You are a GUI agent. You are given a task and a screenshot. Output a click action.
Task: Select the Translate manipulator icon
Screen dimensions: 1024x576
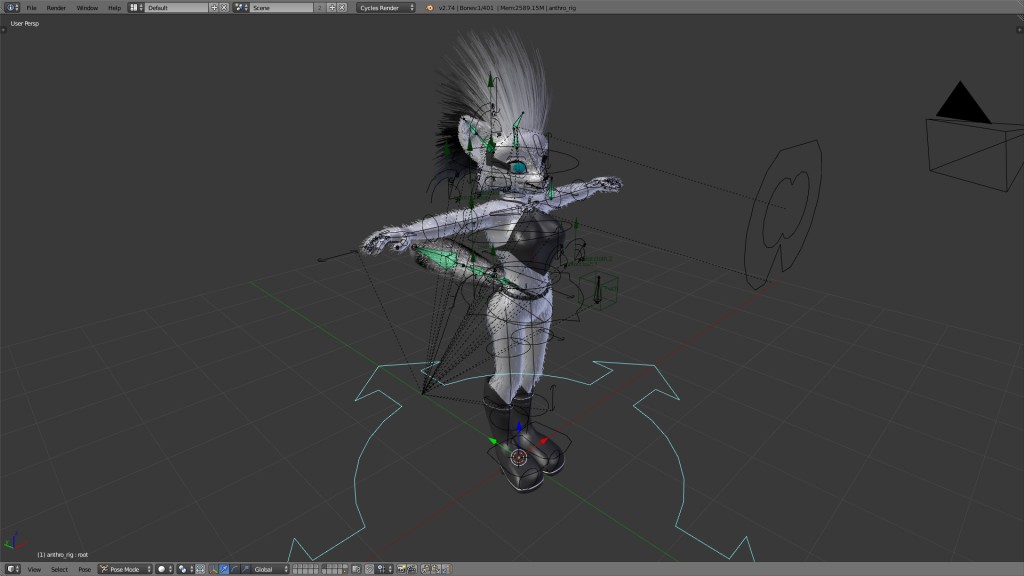click(222, 569)
